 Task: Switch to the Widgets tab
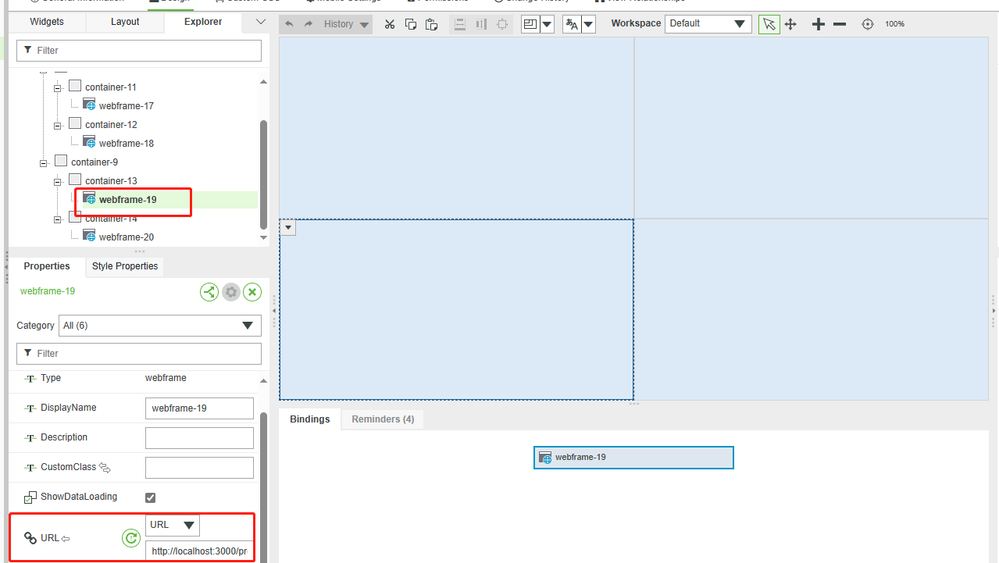tap(47, 22)
